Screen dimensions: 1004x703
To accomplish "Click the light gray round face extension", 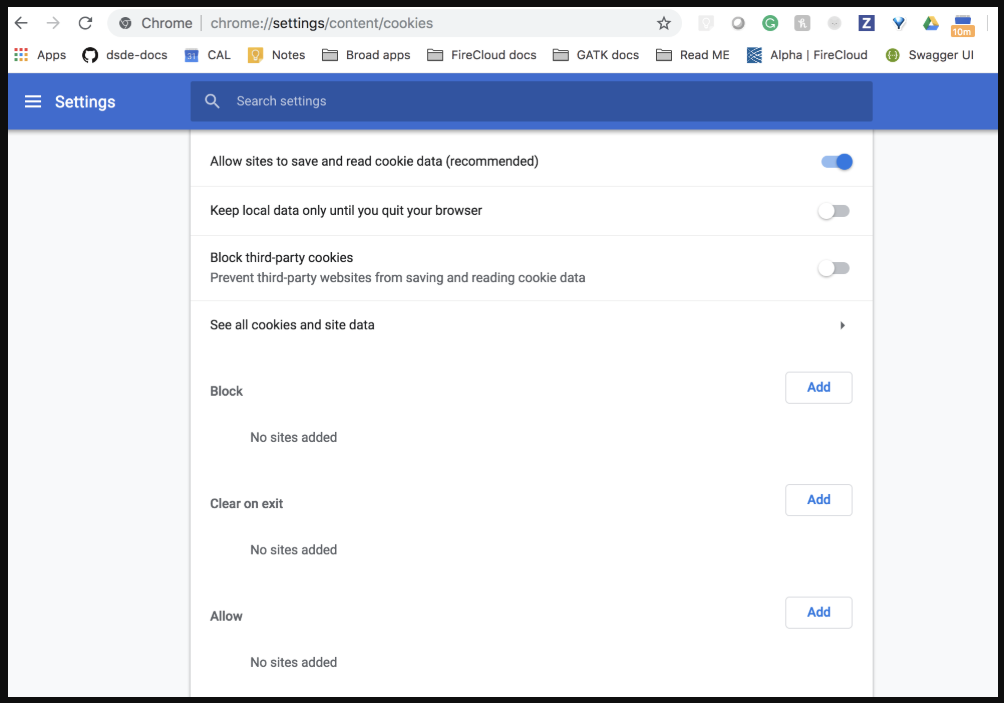I will click(x=834, y=24).
